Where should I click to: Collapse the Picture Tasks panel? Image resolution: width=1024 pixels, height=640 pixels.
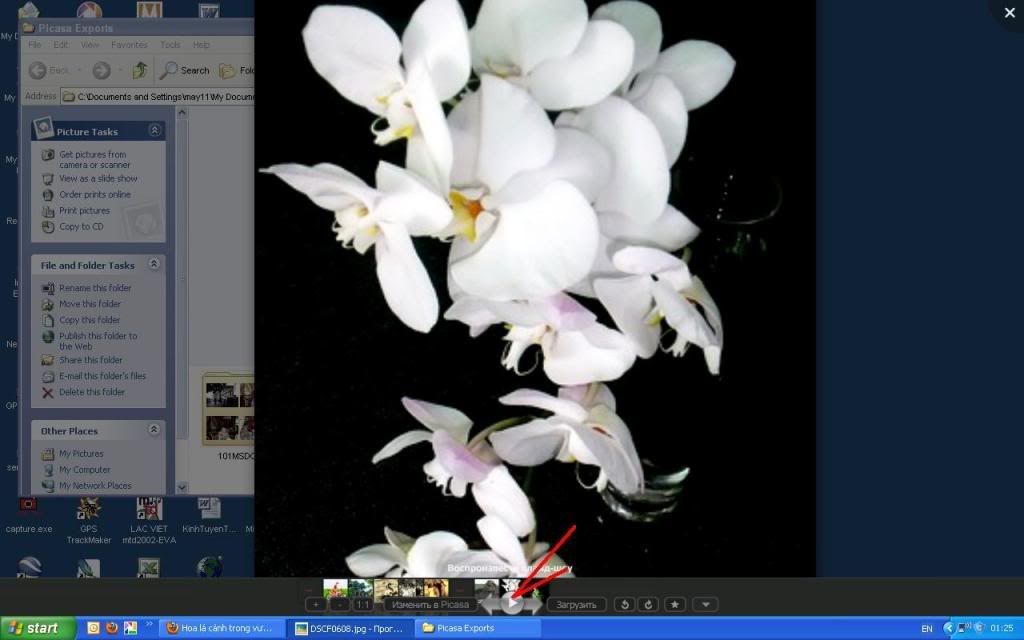[x=154, y=131]
